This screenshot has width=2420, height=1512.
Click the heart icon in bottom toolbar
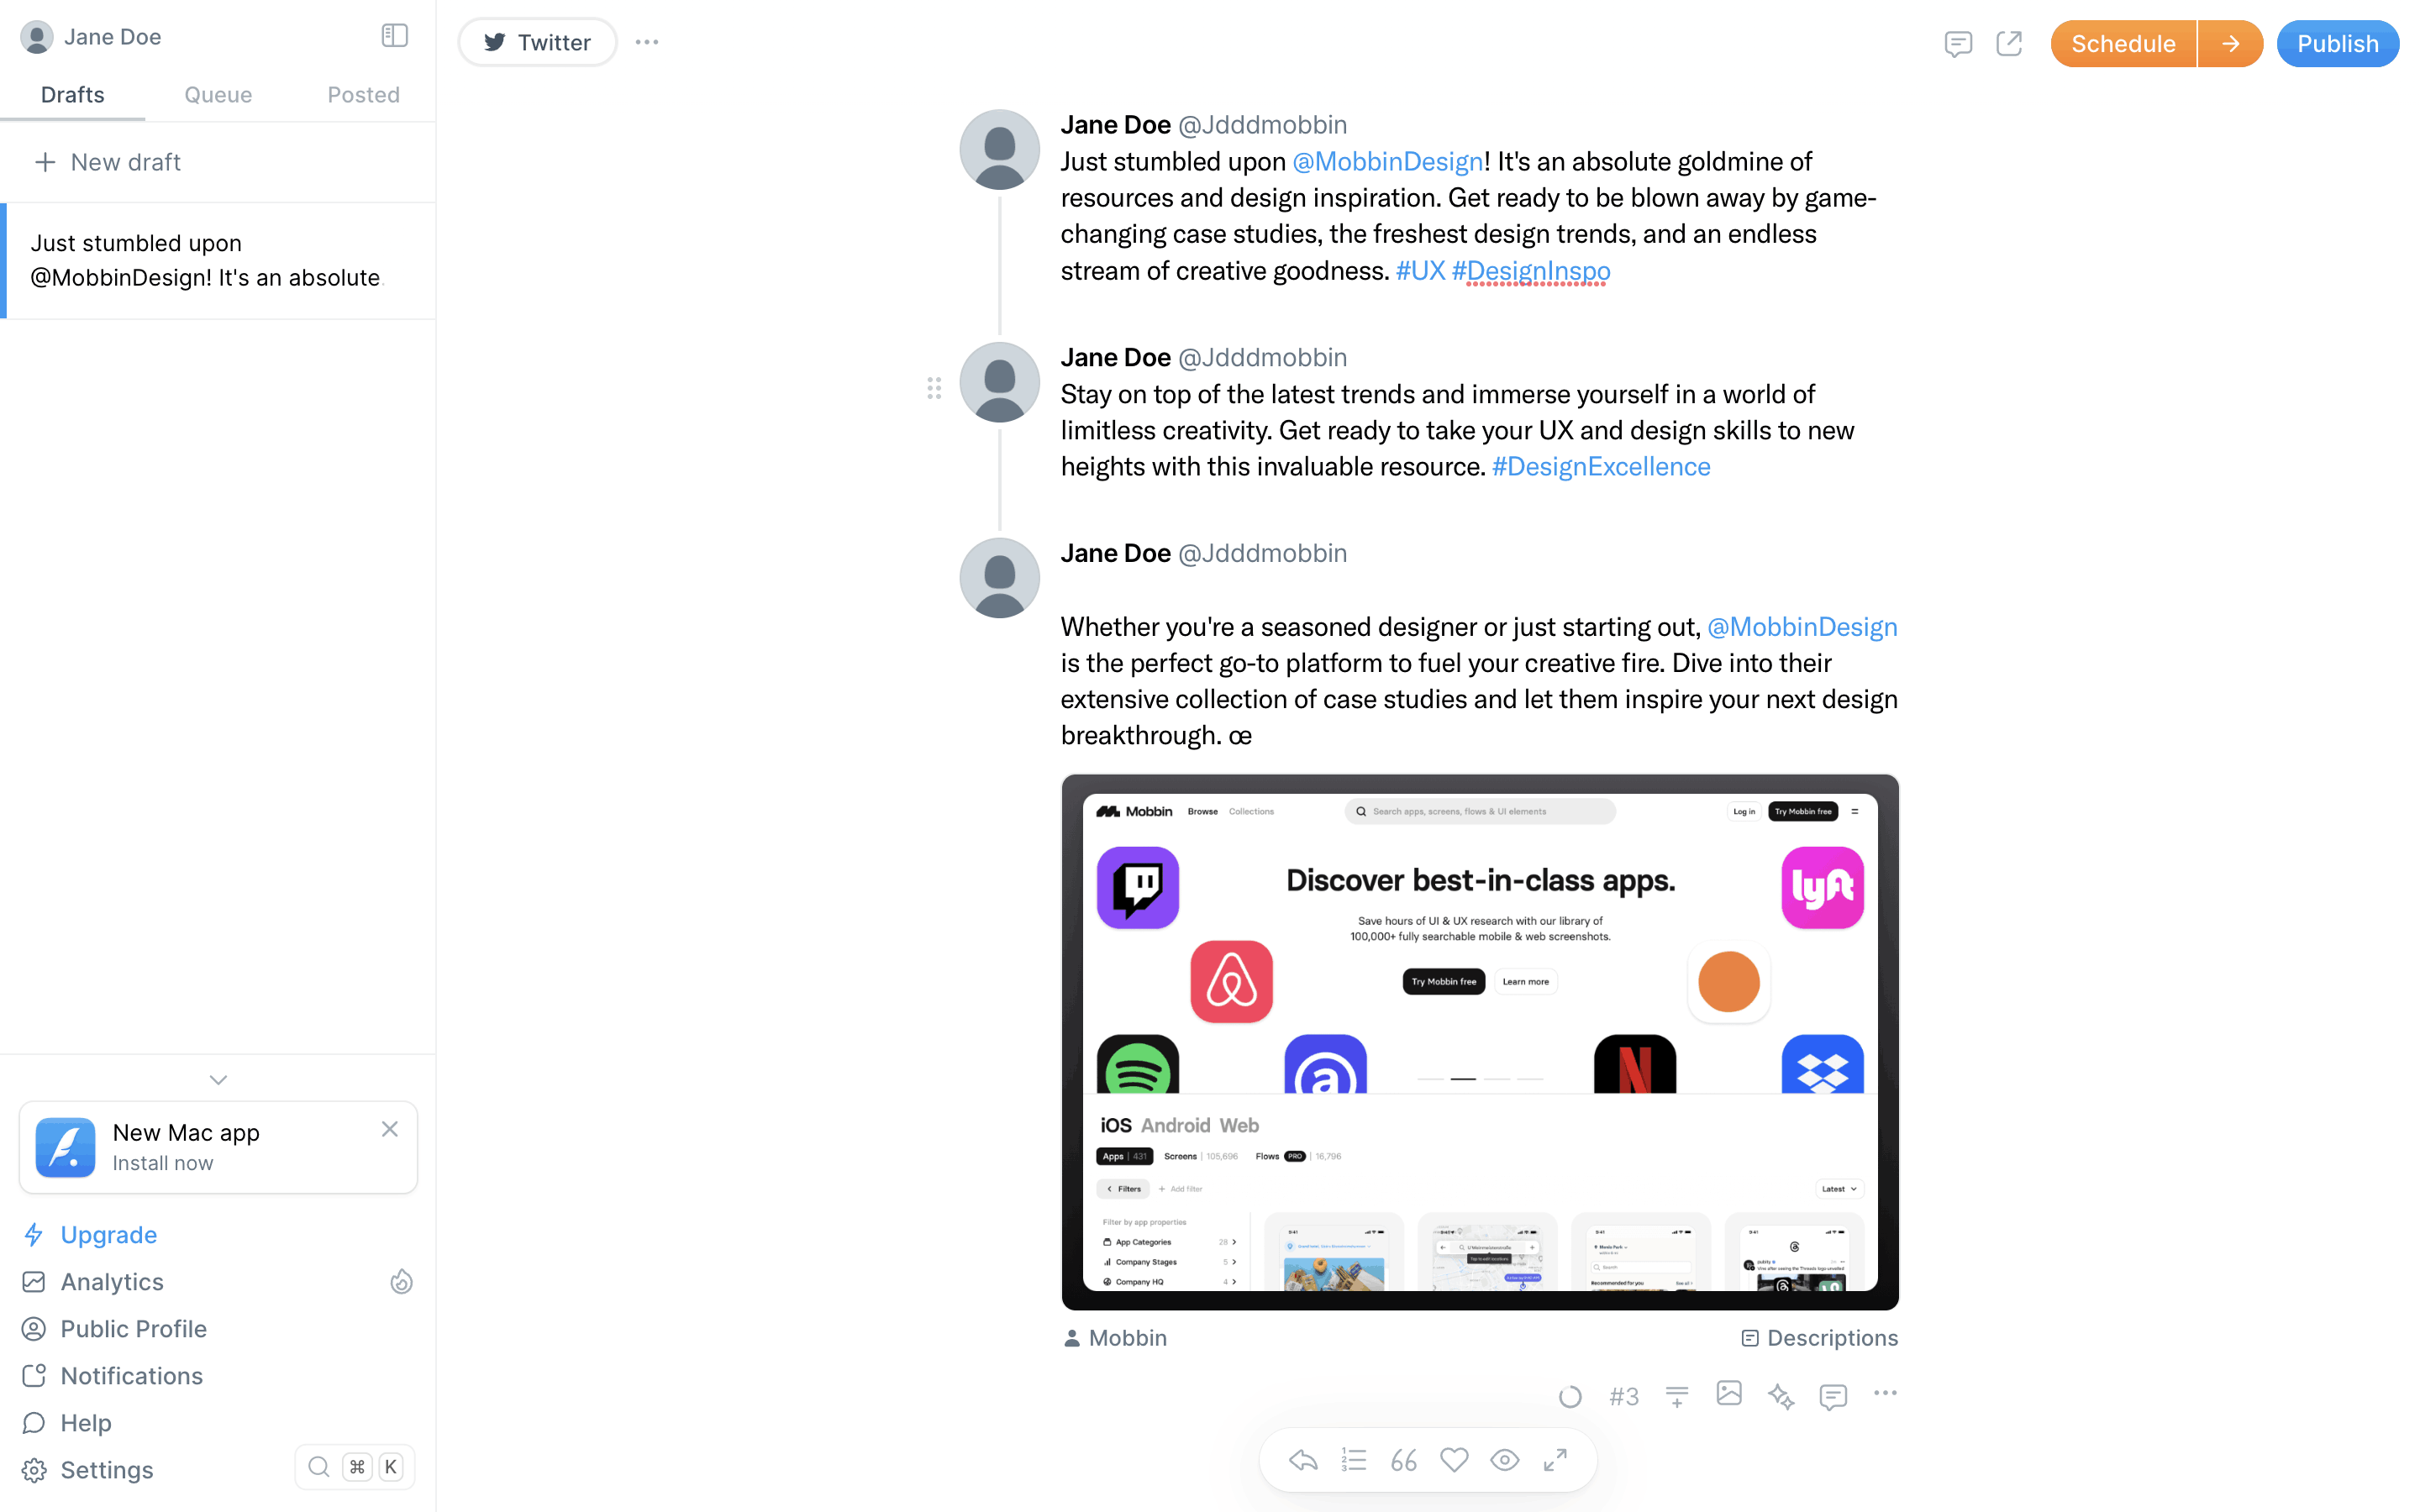[1454, 1460]
